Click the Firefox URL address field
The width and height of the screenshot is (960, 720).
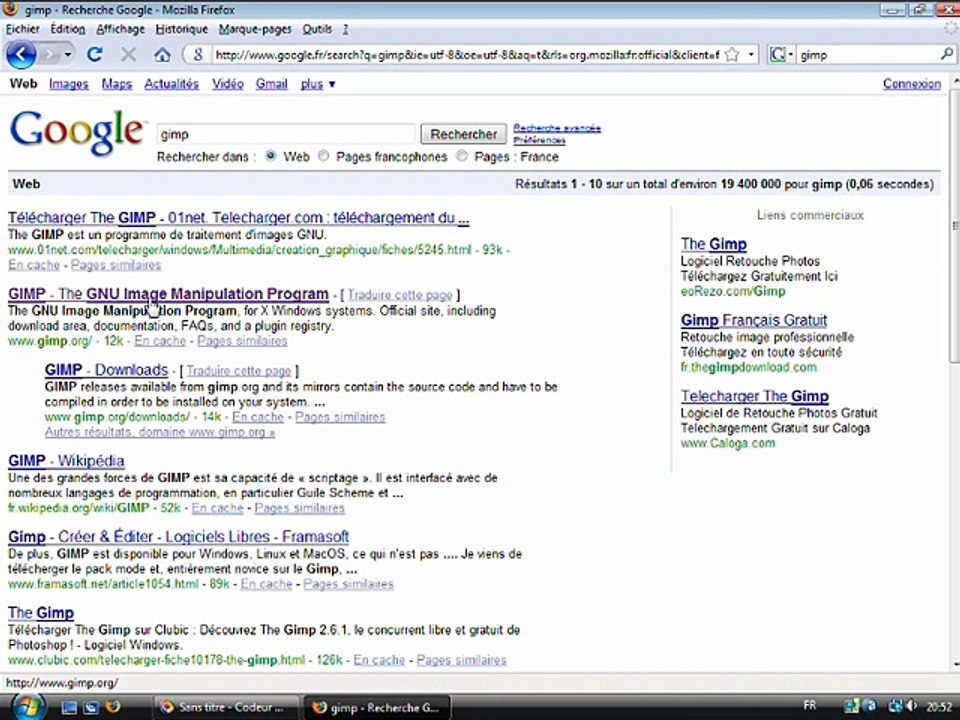[467, 55]
